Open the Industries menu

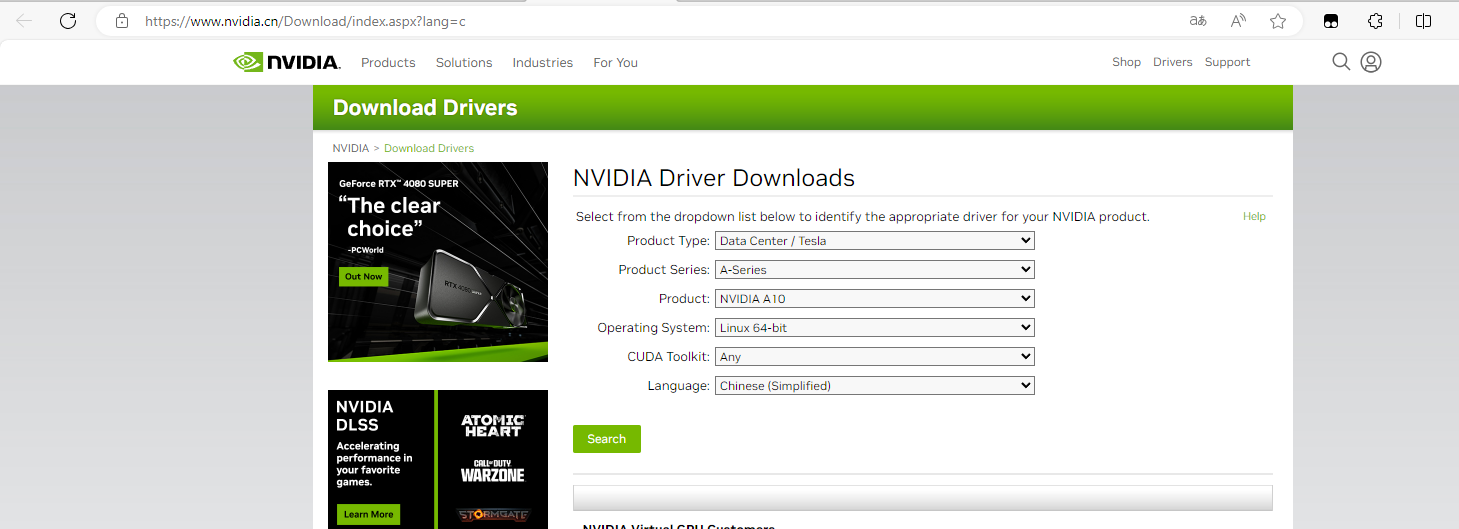tap(543, 62)
